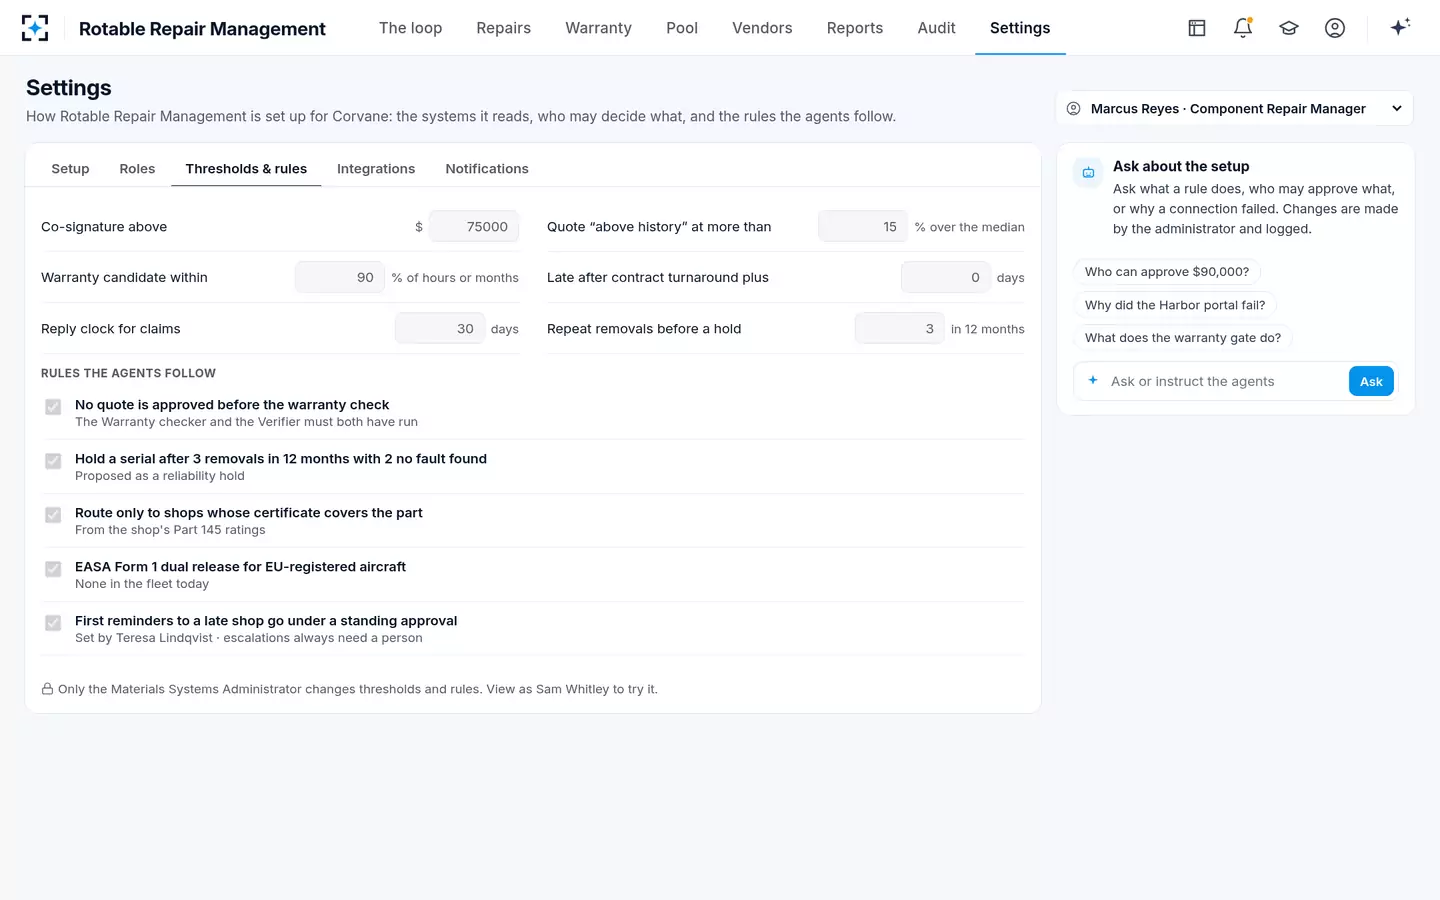Image resolution: width=1440 pixels, height=900 pixels.
Task: Switch to the Setup tab
Action: (70, 169)
